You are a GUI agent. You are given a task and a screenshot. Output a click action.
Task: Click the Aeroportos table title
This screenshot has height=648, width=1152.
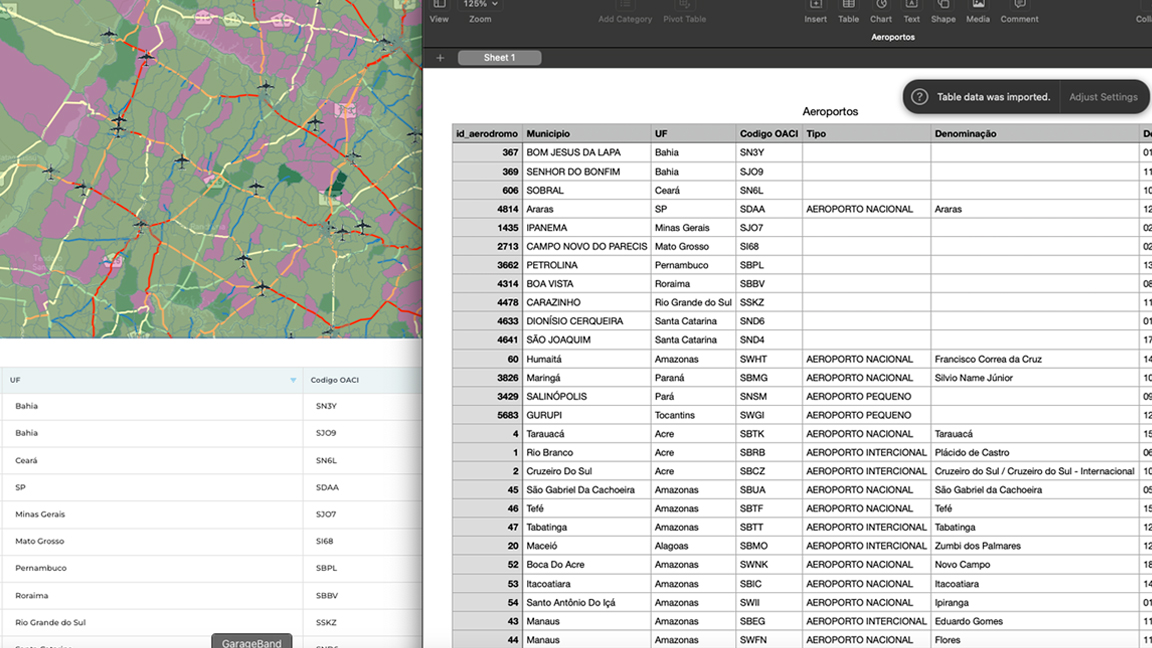pyautogui.click(x=830, y=112)
